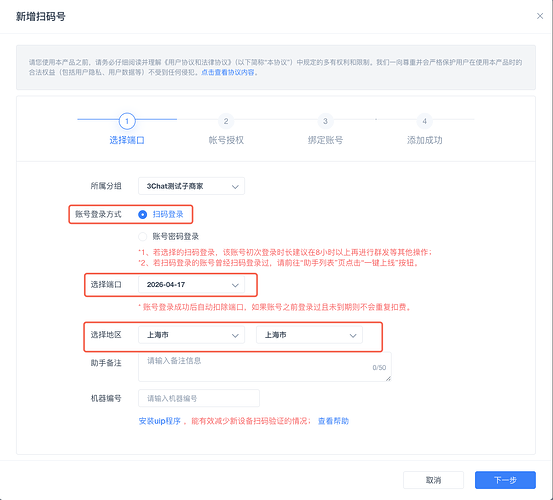Open the first 上海市 province dropdown
The width and height of the screenshot is (553, 500).
coord(191,335)
